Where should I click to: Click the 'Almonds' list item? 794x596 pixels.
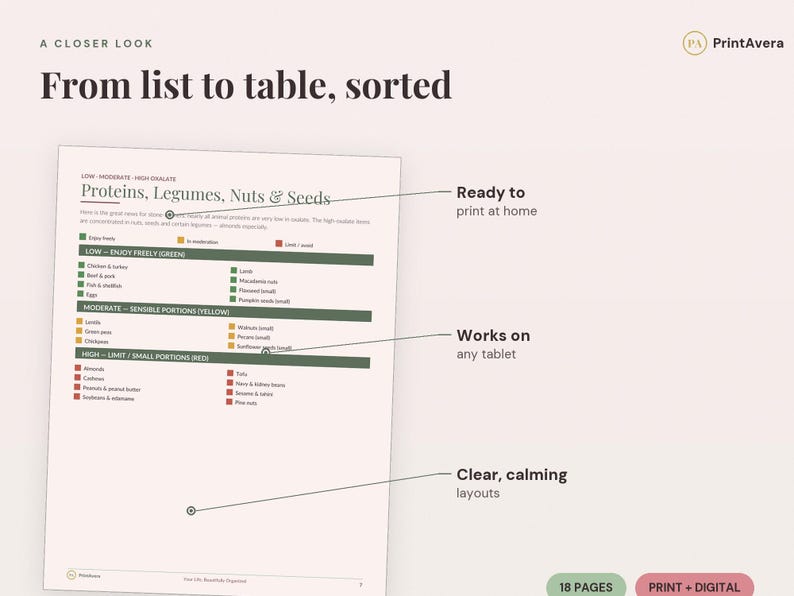coord(90,369)
